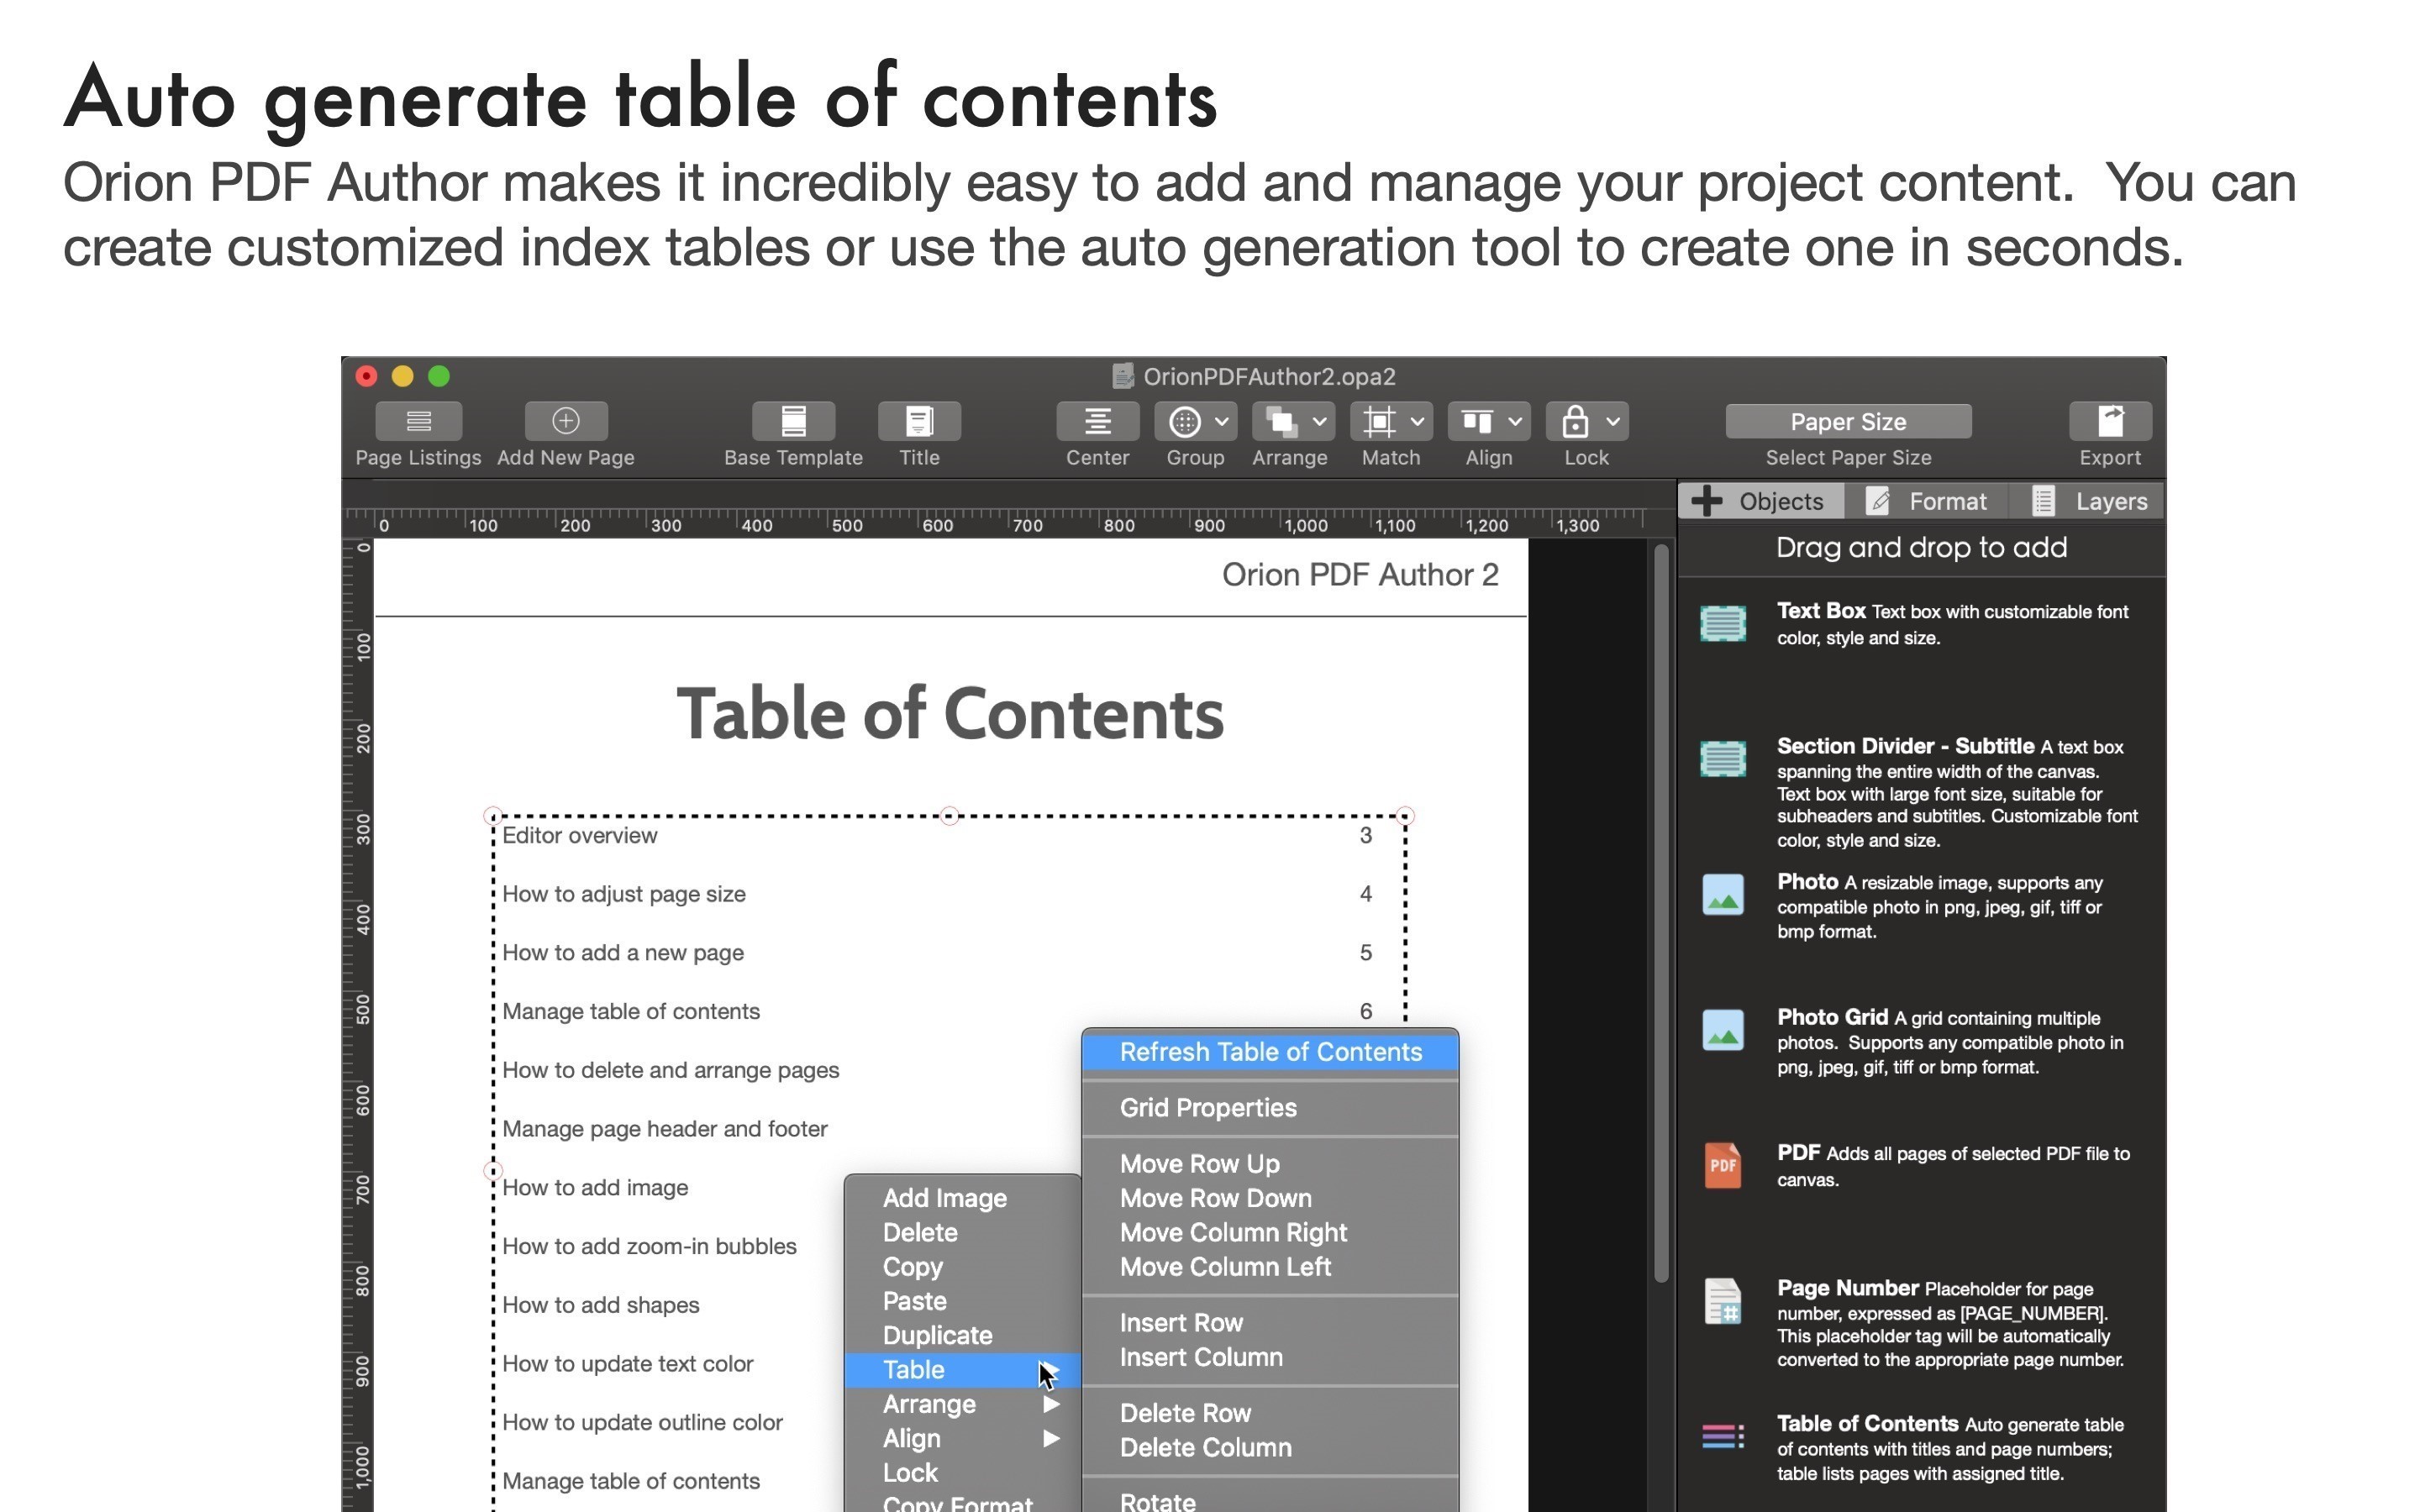Click the Group toolbar icon
This screenshot has height=1512, width=2420.
(x=1185, y=421)
